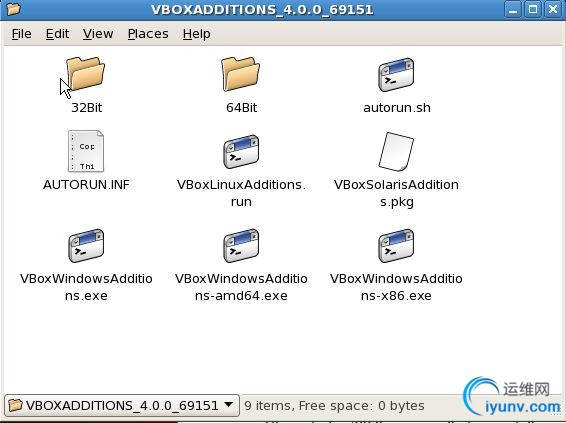Open the Help menu
Image resolution: width=566 pixels, height=423 pixels.
[196, 34]
